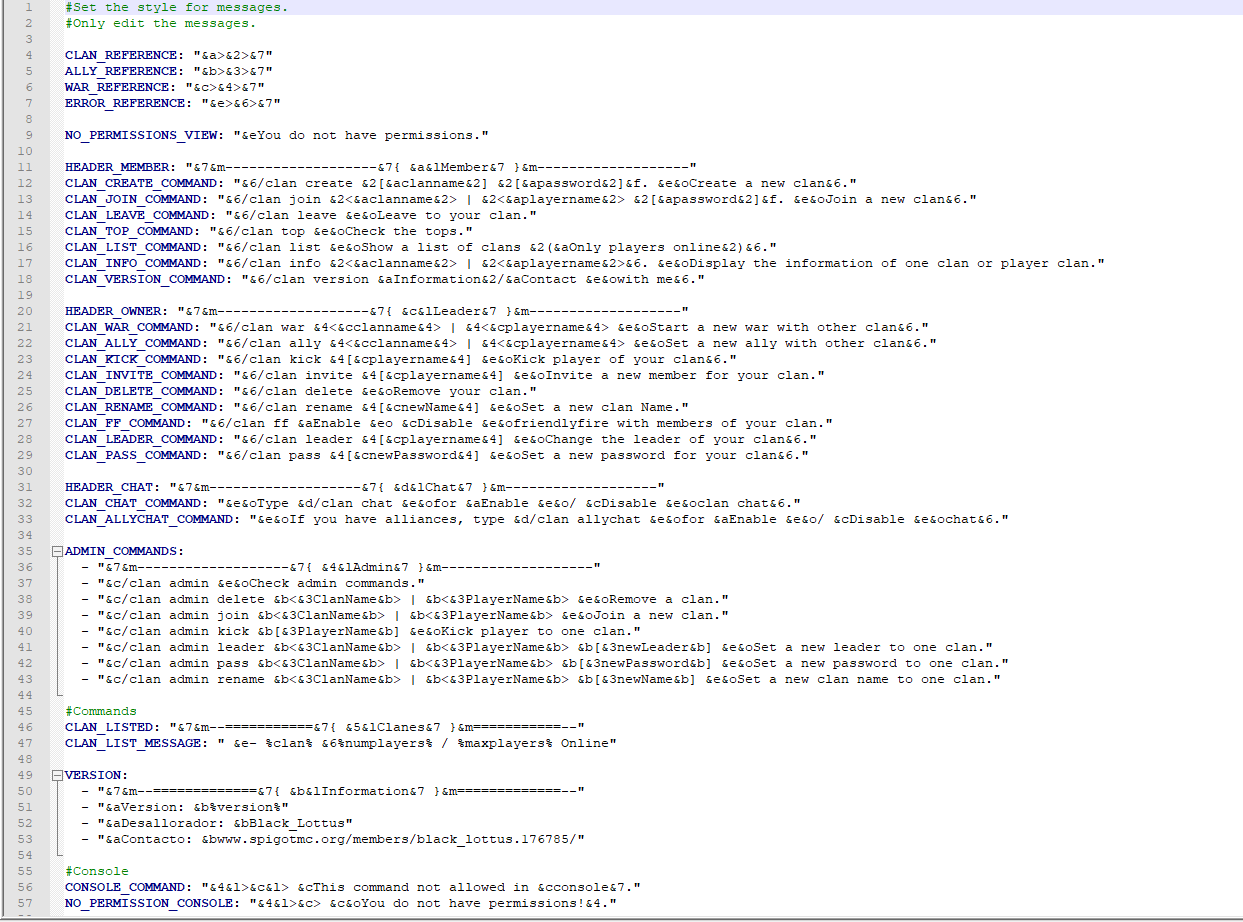Image resolution: width=1243 pixels, height=922 pixels.
Task: Click the CLAN_LIST_MESSAGE key
Action: 133,743
